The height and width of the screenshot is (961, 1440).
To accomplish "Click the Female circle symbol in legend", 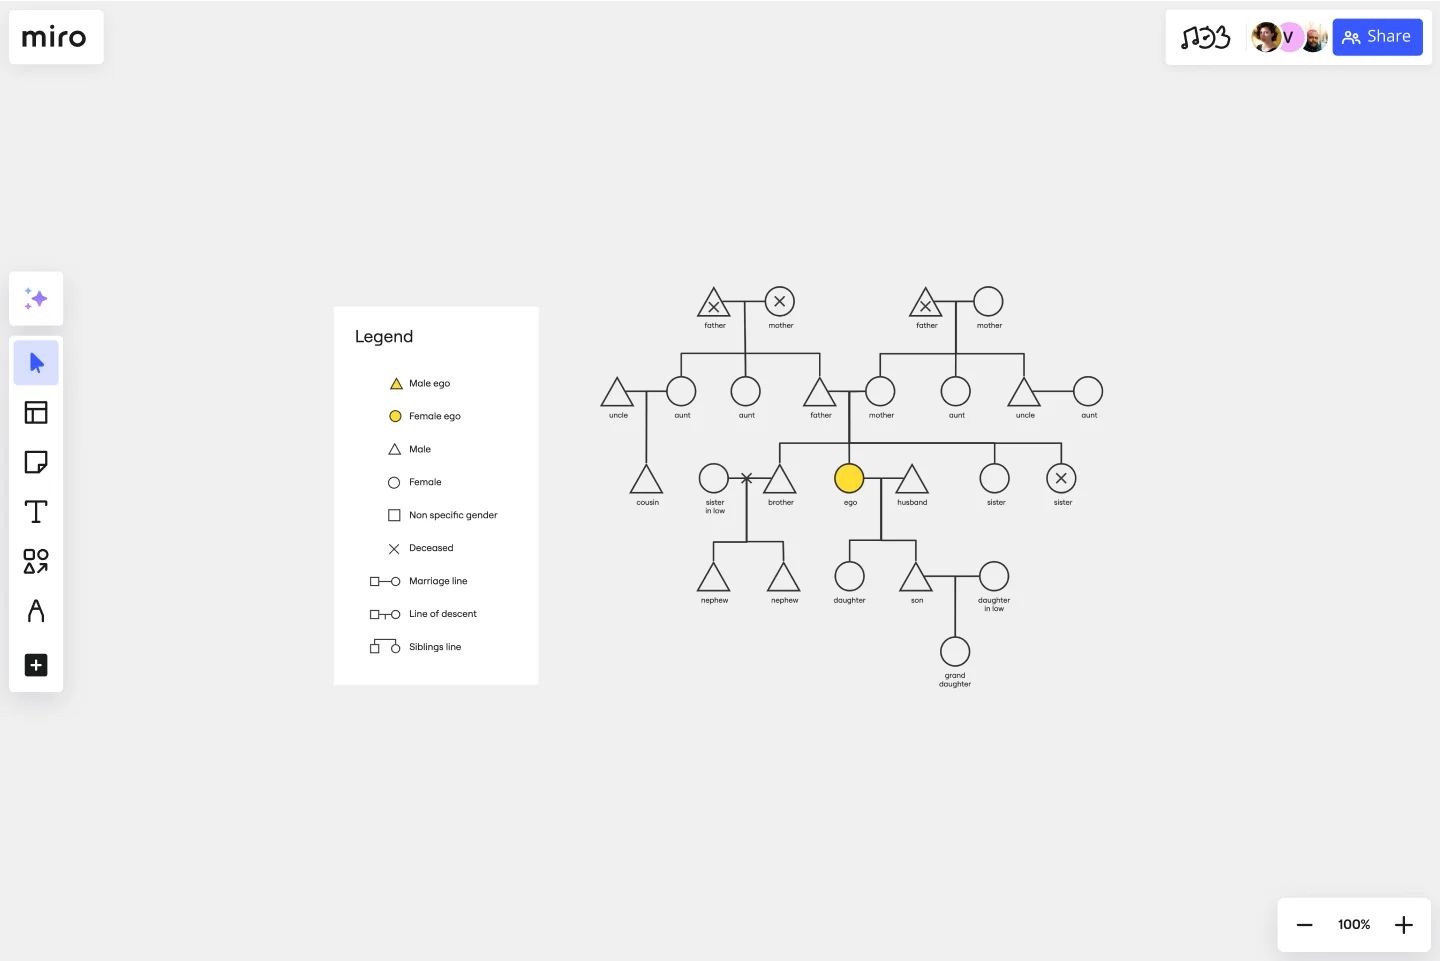I will (x=394, y=482).
